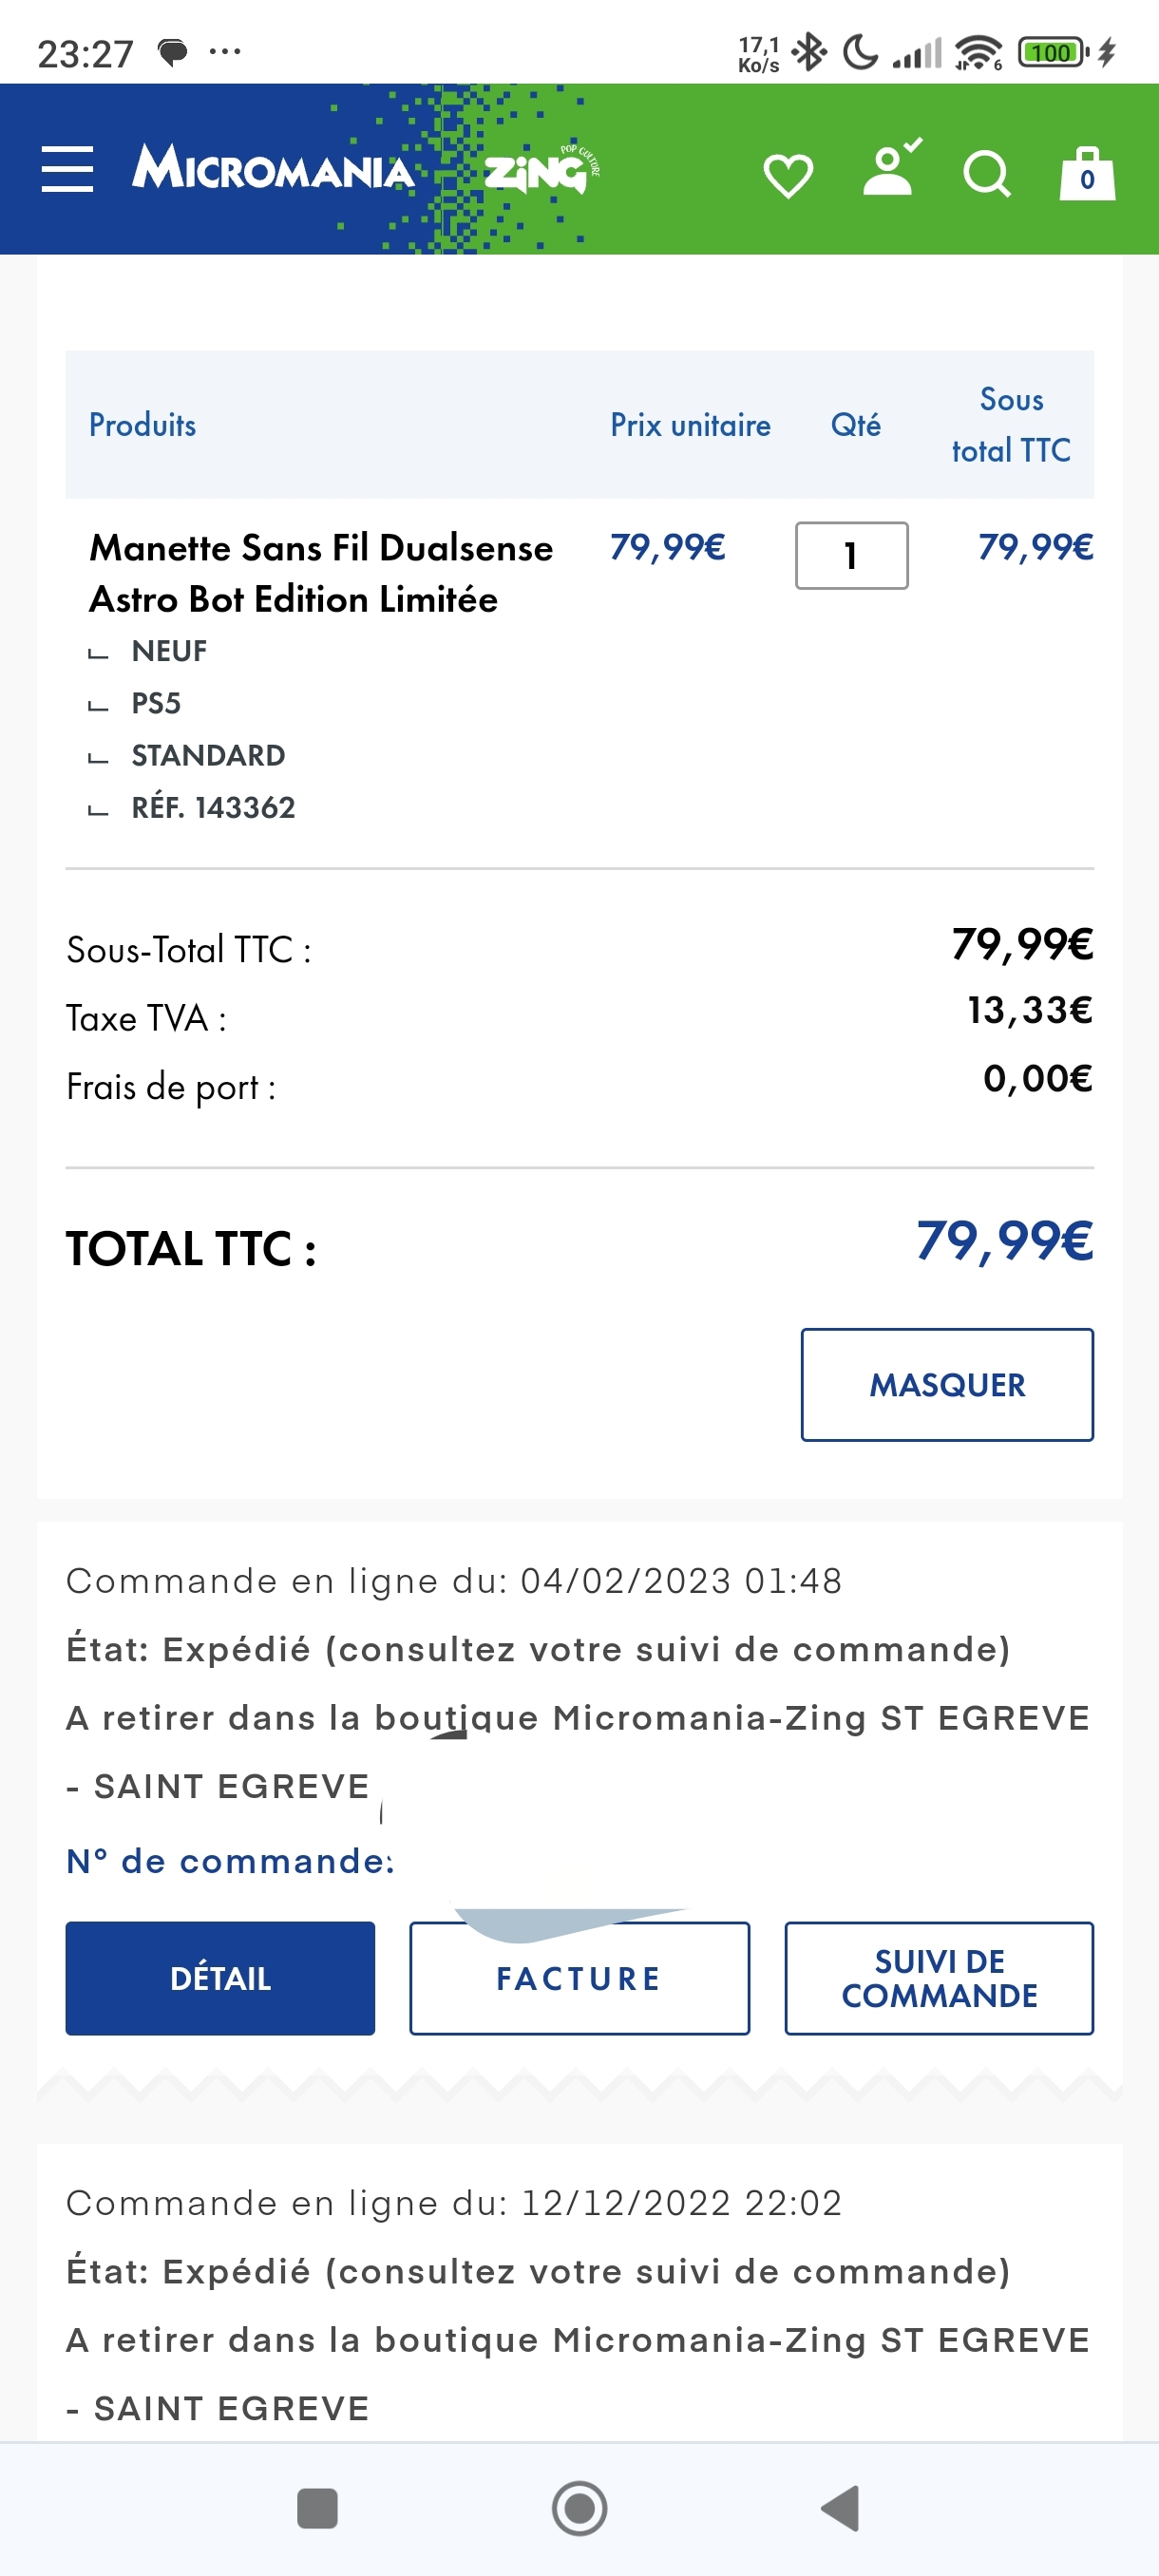
Task: Tap the Zing Pop Culture logo
Action: 541,170
